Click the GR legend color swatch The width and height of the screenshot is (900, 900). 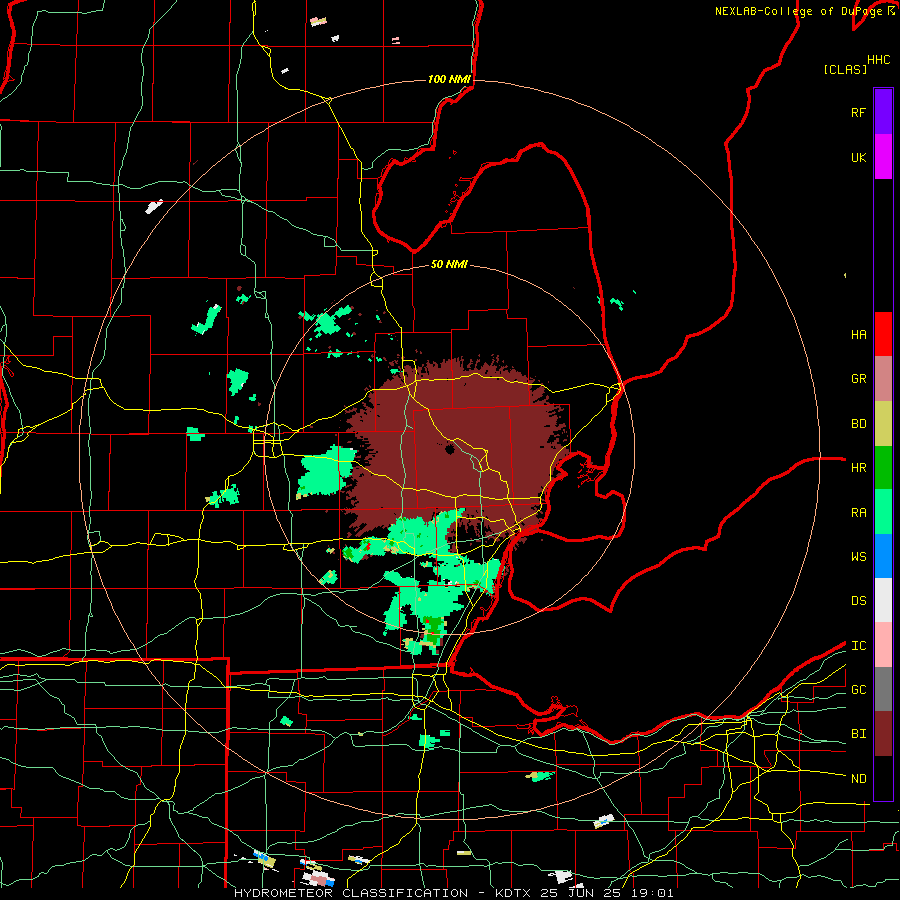tap(883, 379)
